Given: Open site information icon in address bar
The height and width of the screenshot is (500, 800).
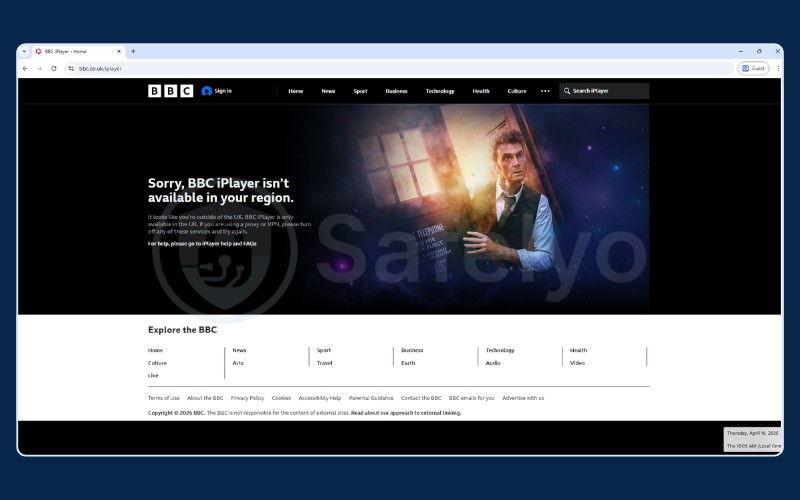Looking at the screenshot, I should 71,68.
